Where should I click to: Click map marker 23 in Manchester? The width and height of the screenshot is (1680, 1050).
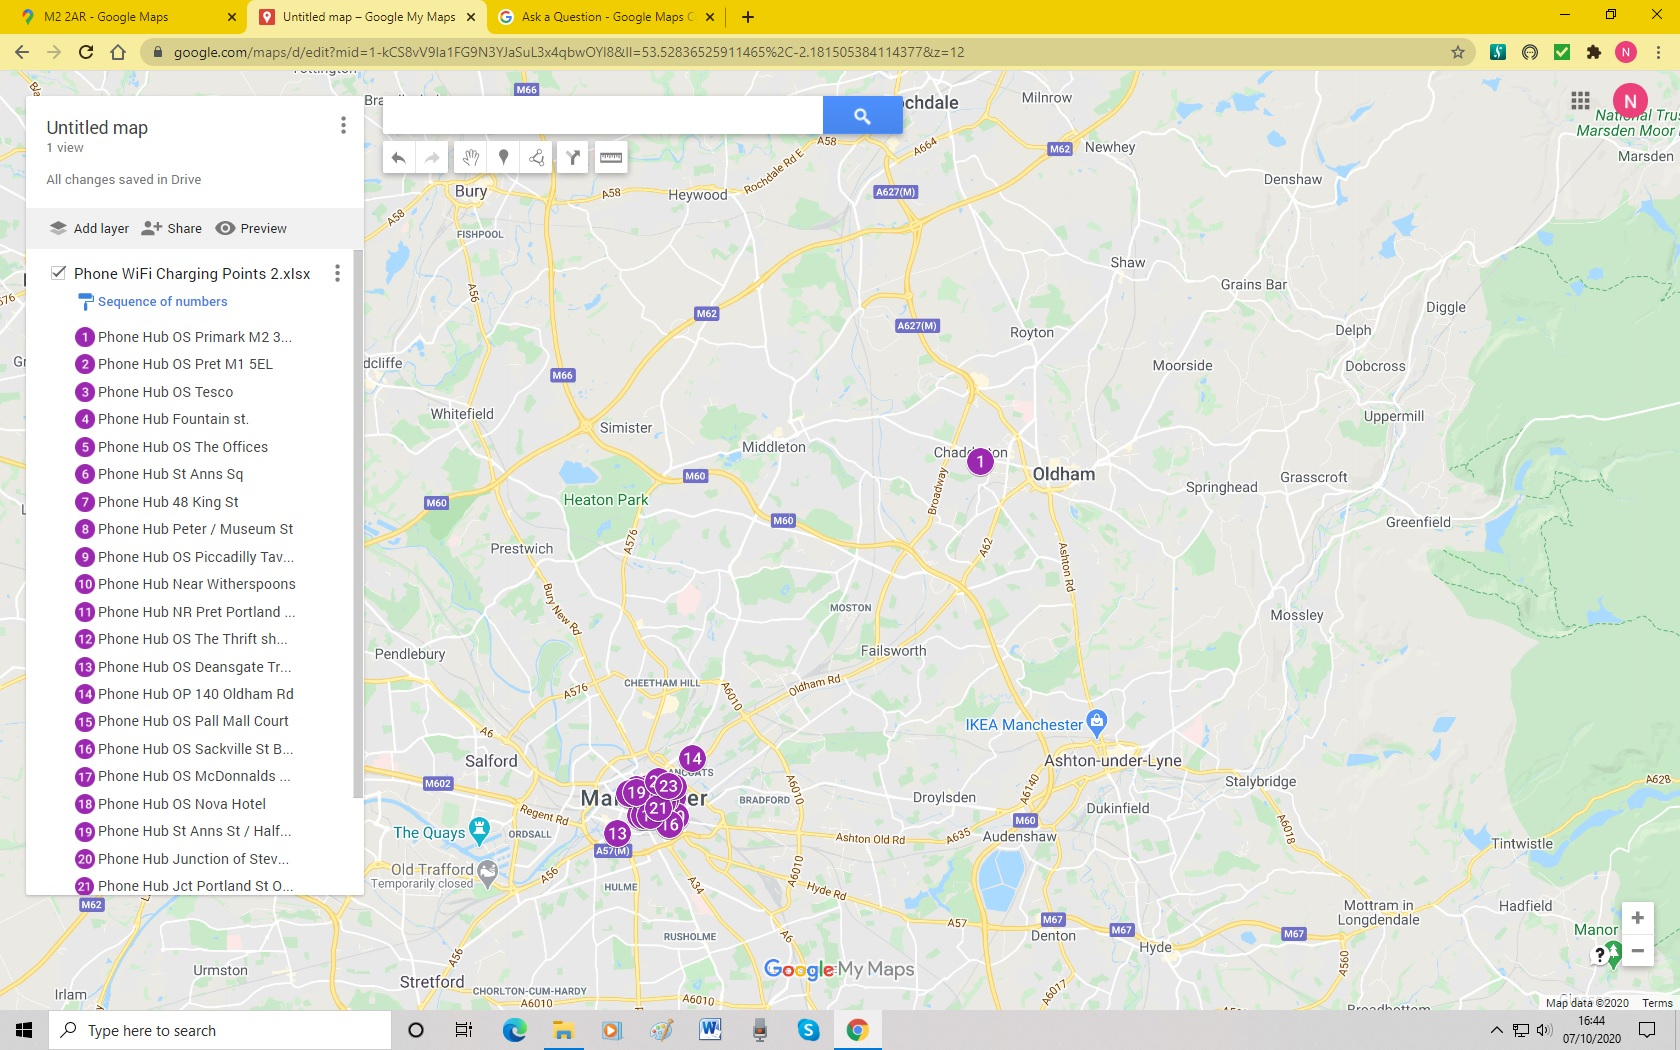coord(669,786)
